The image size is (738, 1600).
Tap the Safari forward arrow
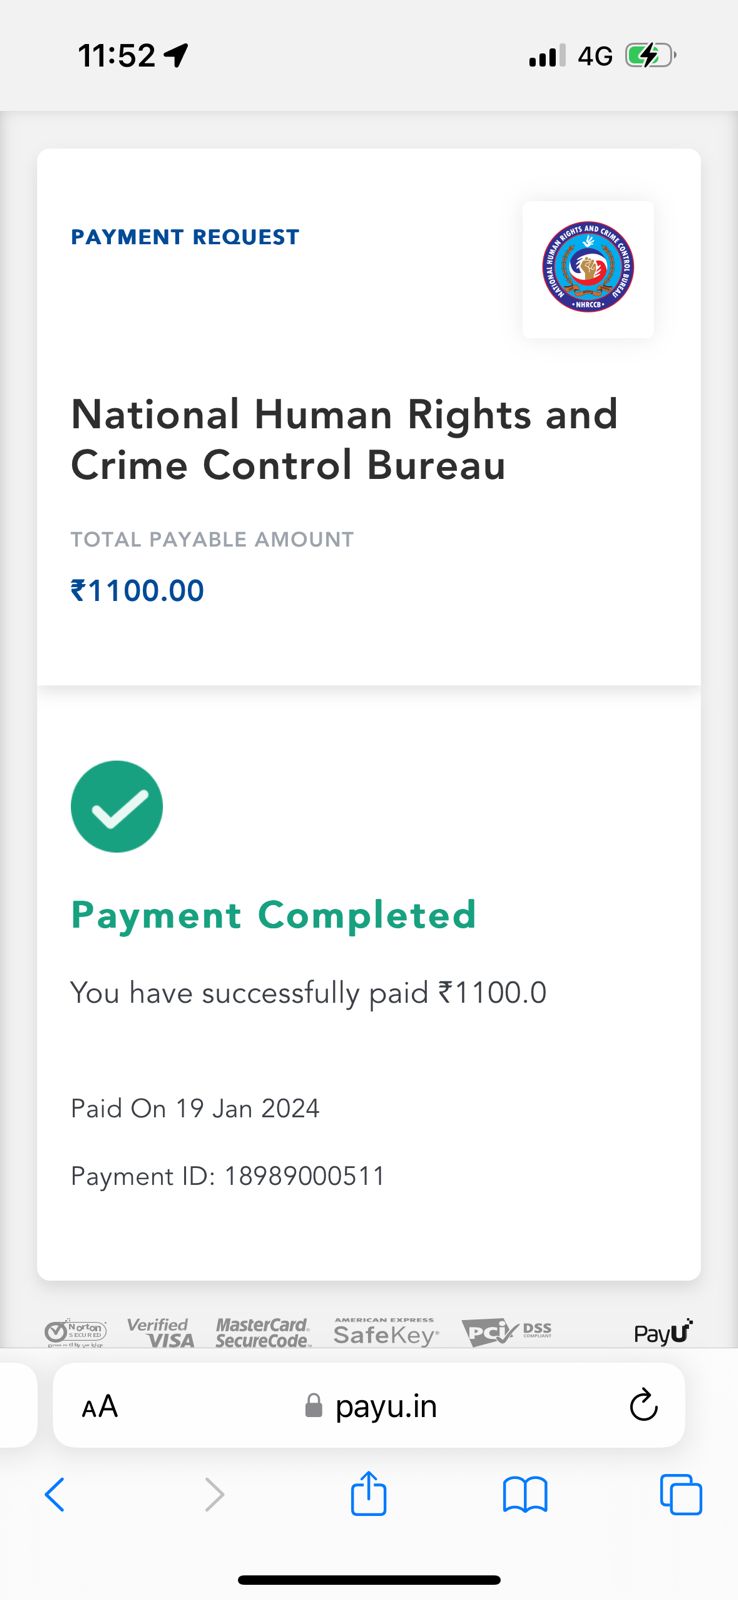214,1495
